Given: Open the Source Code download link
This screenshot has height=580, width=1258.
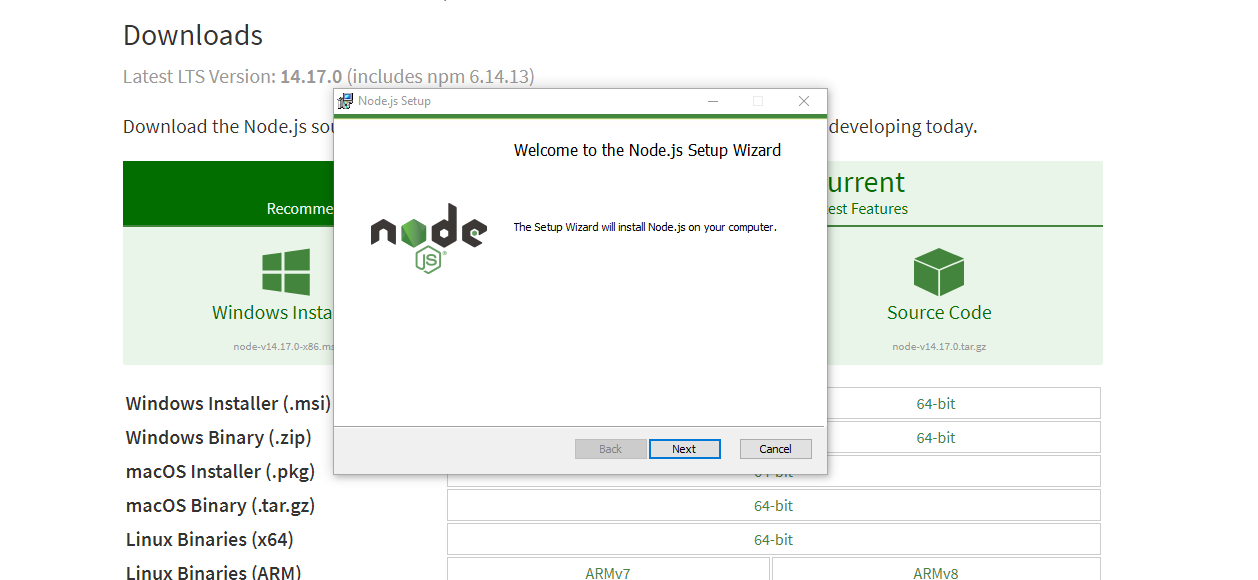Looking at the screenshot, I should 939,313.
